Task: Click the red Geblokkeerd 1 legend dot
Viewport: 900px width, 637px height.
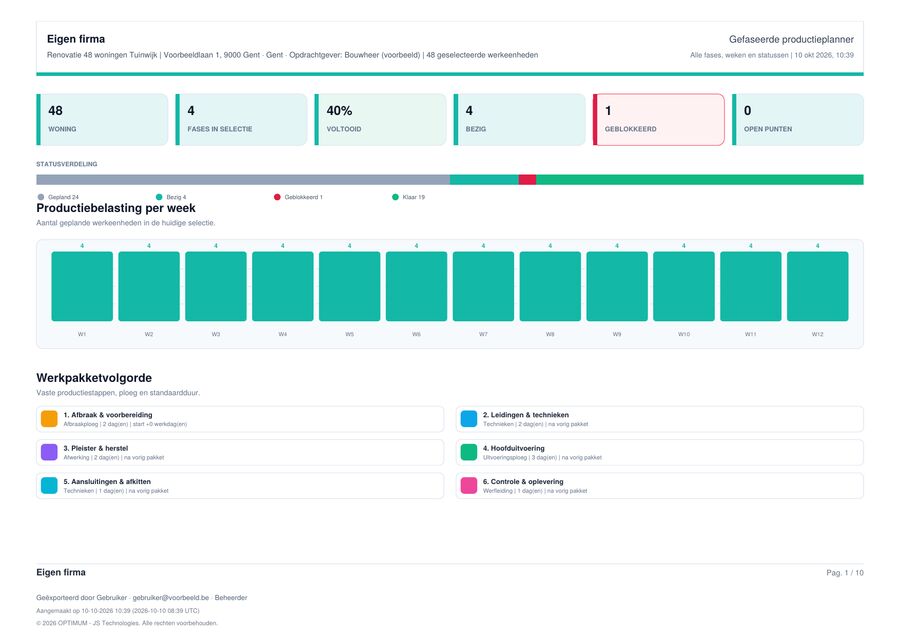Action: click(277, 197)
